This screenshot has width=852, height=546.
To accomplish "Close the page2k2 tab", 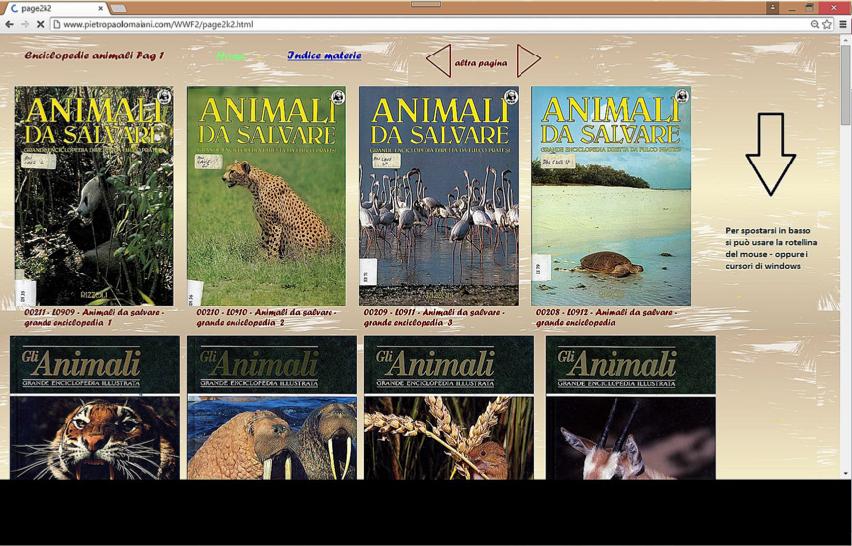I will [x=101, y=9].
